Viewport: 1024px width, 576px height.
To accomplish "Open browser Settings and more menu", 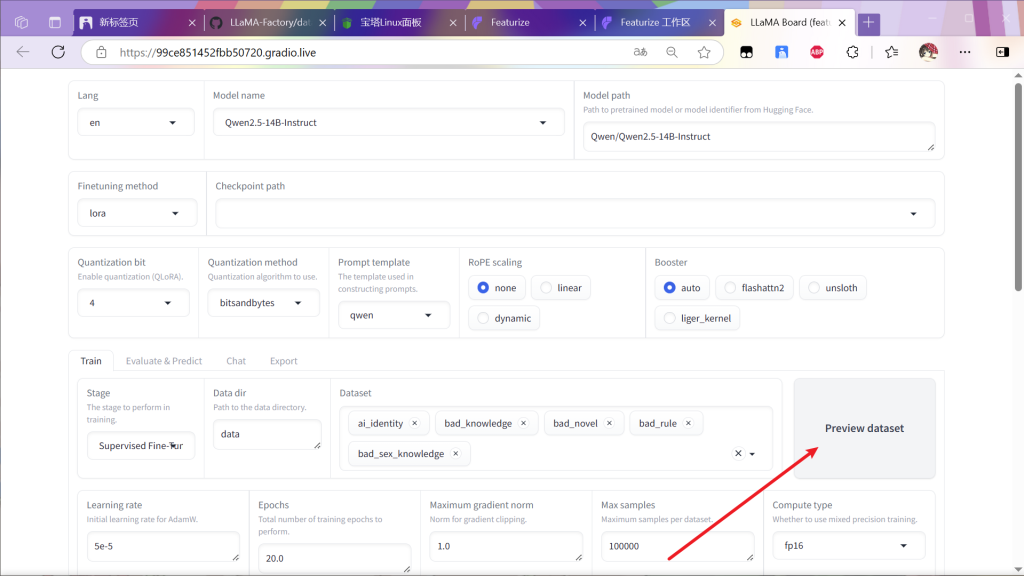I will pos(965,52).
